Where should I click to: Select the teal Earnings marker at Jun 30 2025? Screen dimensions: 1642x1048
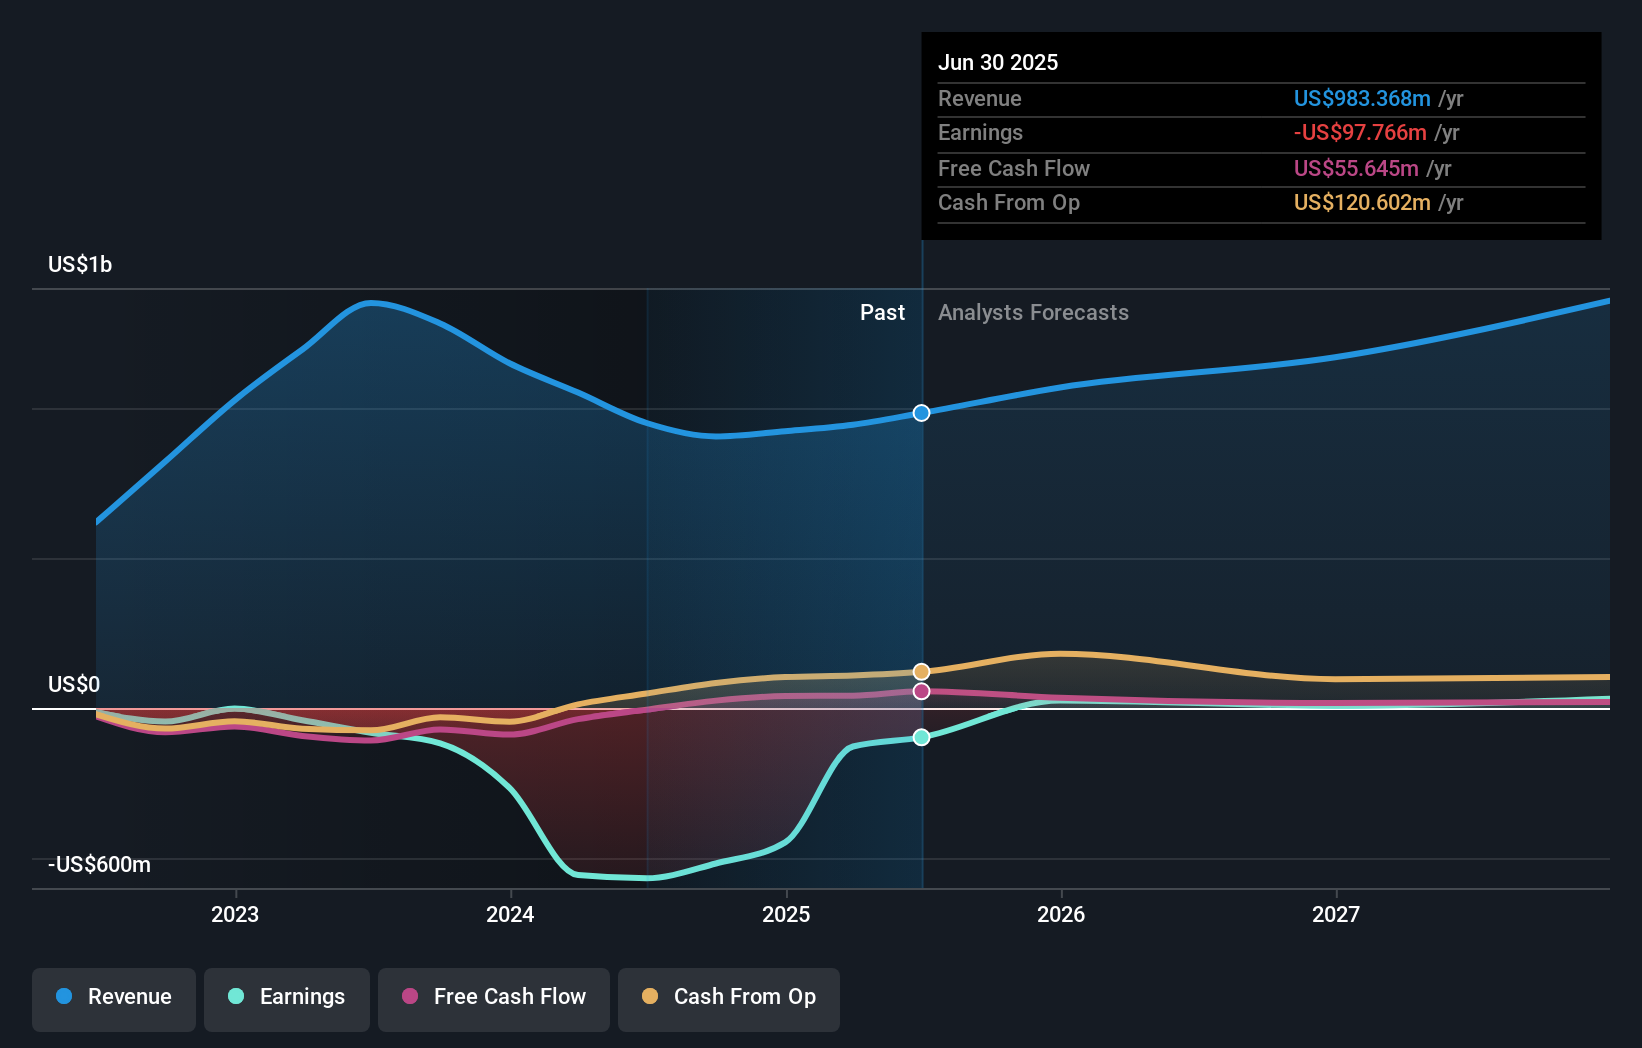click(x=921, y=737)
